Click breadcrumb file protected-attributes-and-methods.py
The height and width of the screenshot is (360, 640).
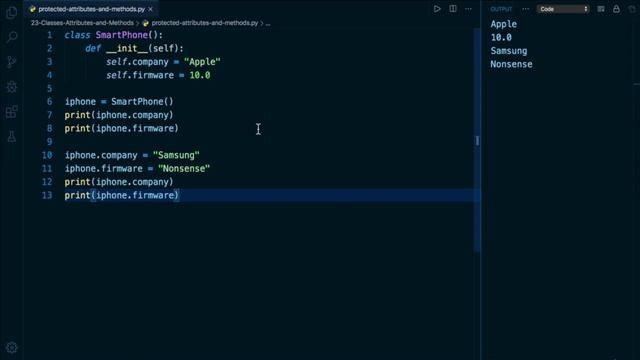(x=204, y=23)
